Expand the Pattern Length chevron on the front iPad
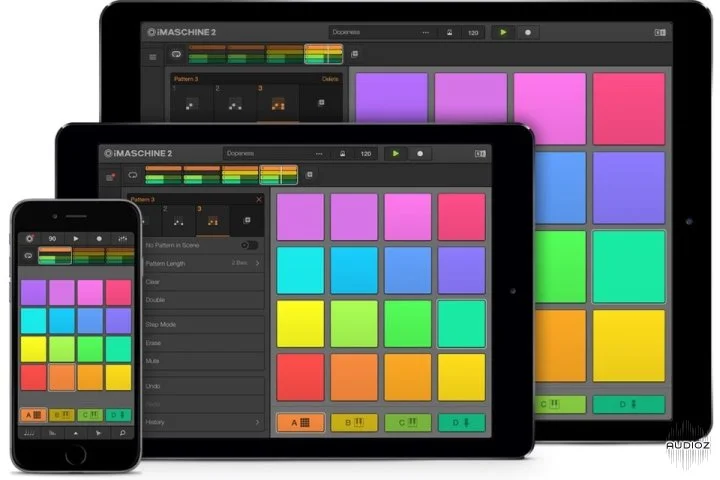 pyautogui.click(x=257, y=263)
